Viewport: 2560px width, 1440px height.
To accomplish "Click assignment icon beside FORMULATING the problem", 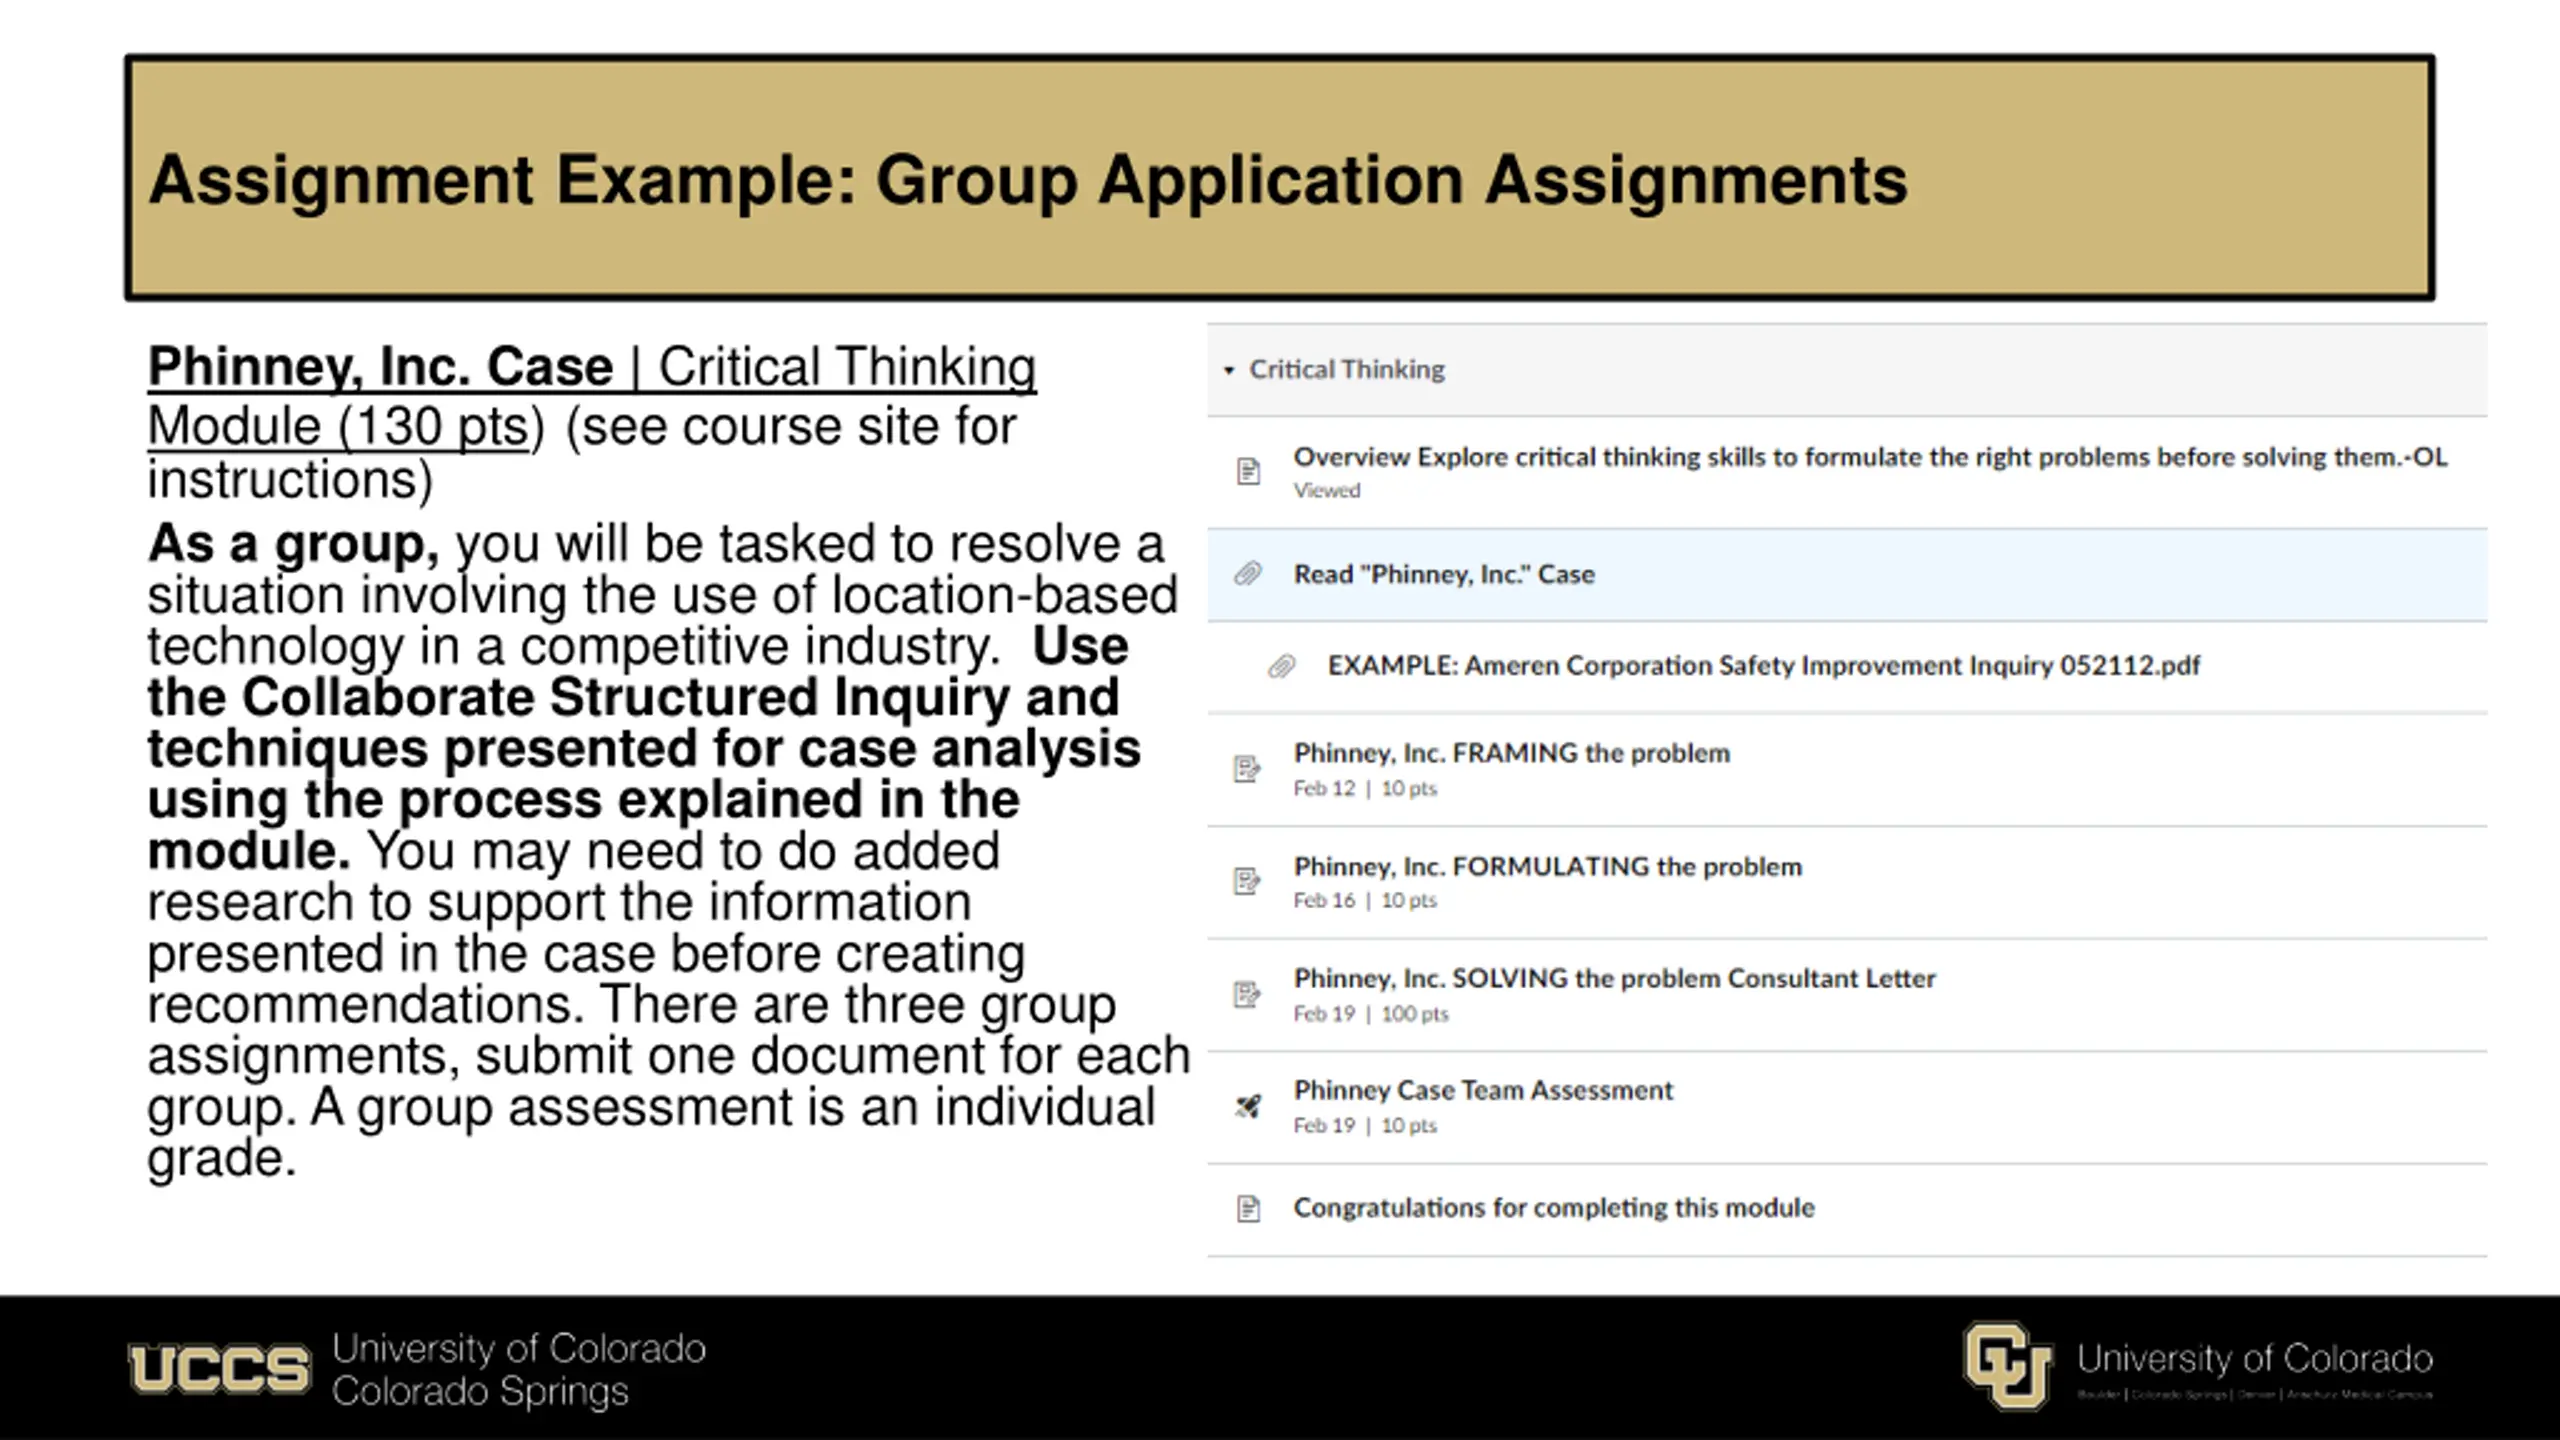I will tap(1247, 881).
